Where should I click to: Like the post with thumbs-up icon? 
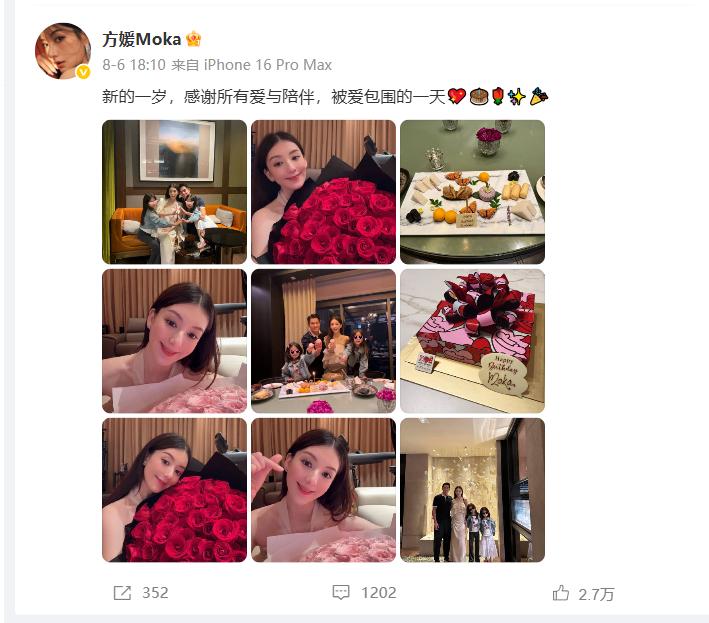click(x=561, y=593)
